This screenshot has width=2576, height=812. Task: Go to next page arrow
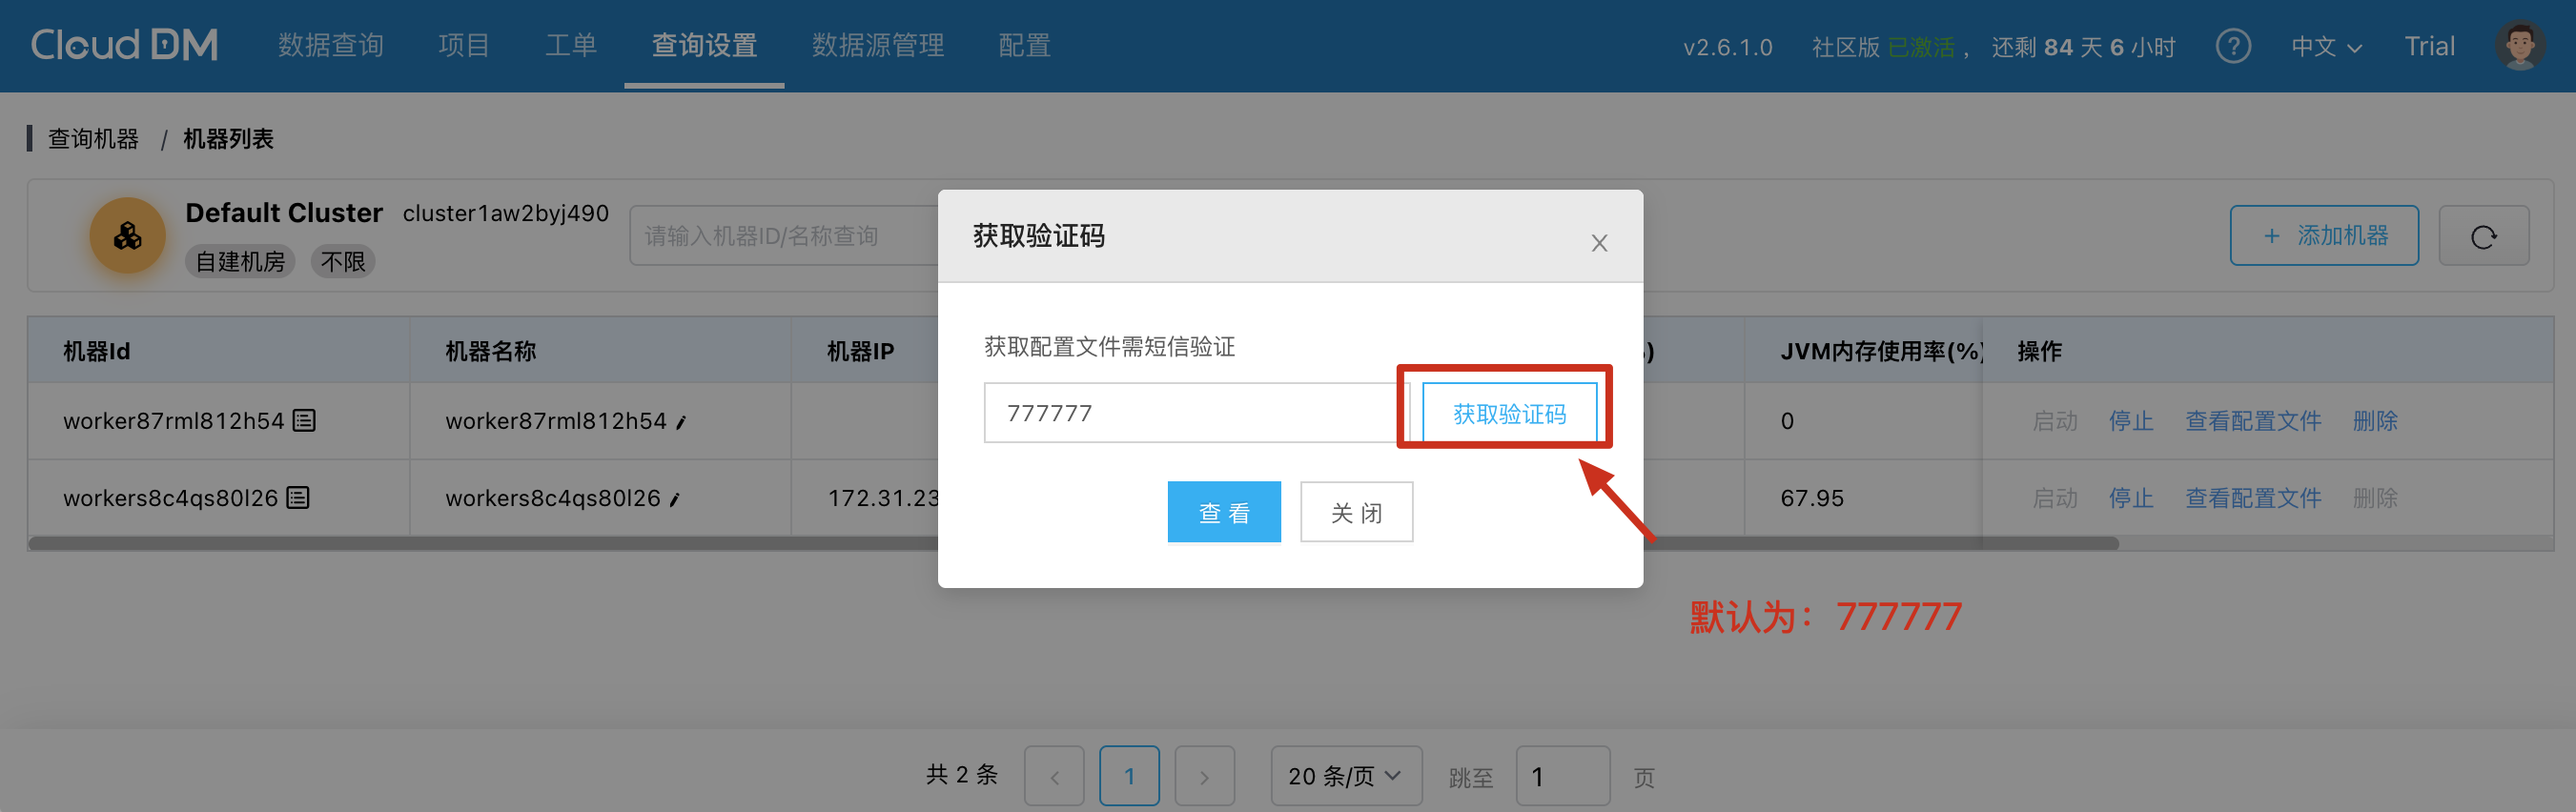(1204, 775)
